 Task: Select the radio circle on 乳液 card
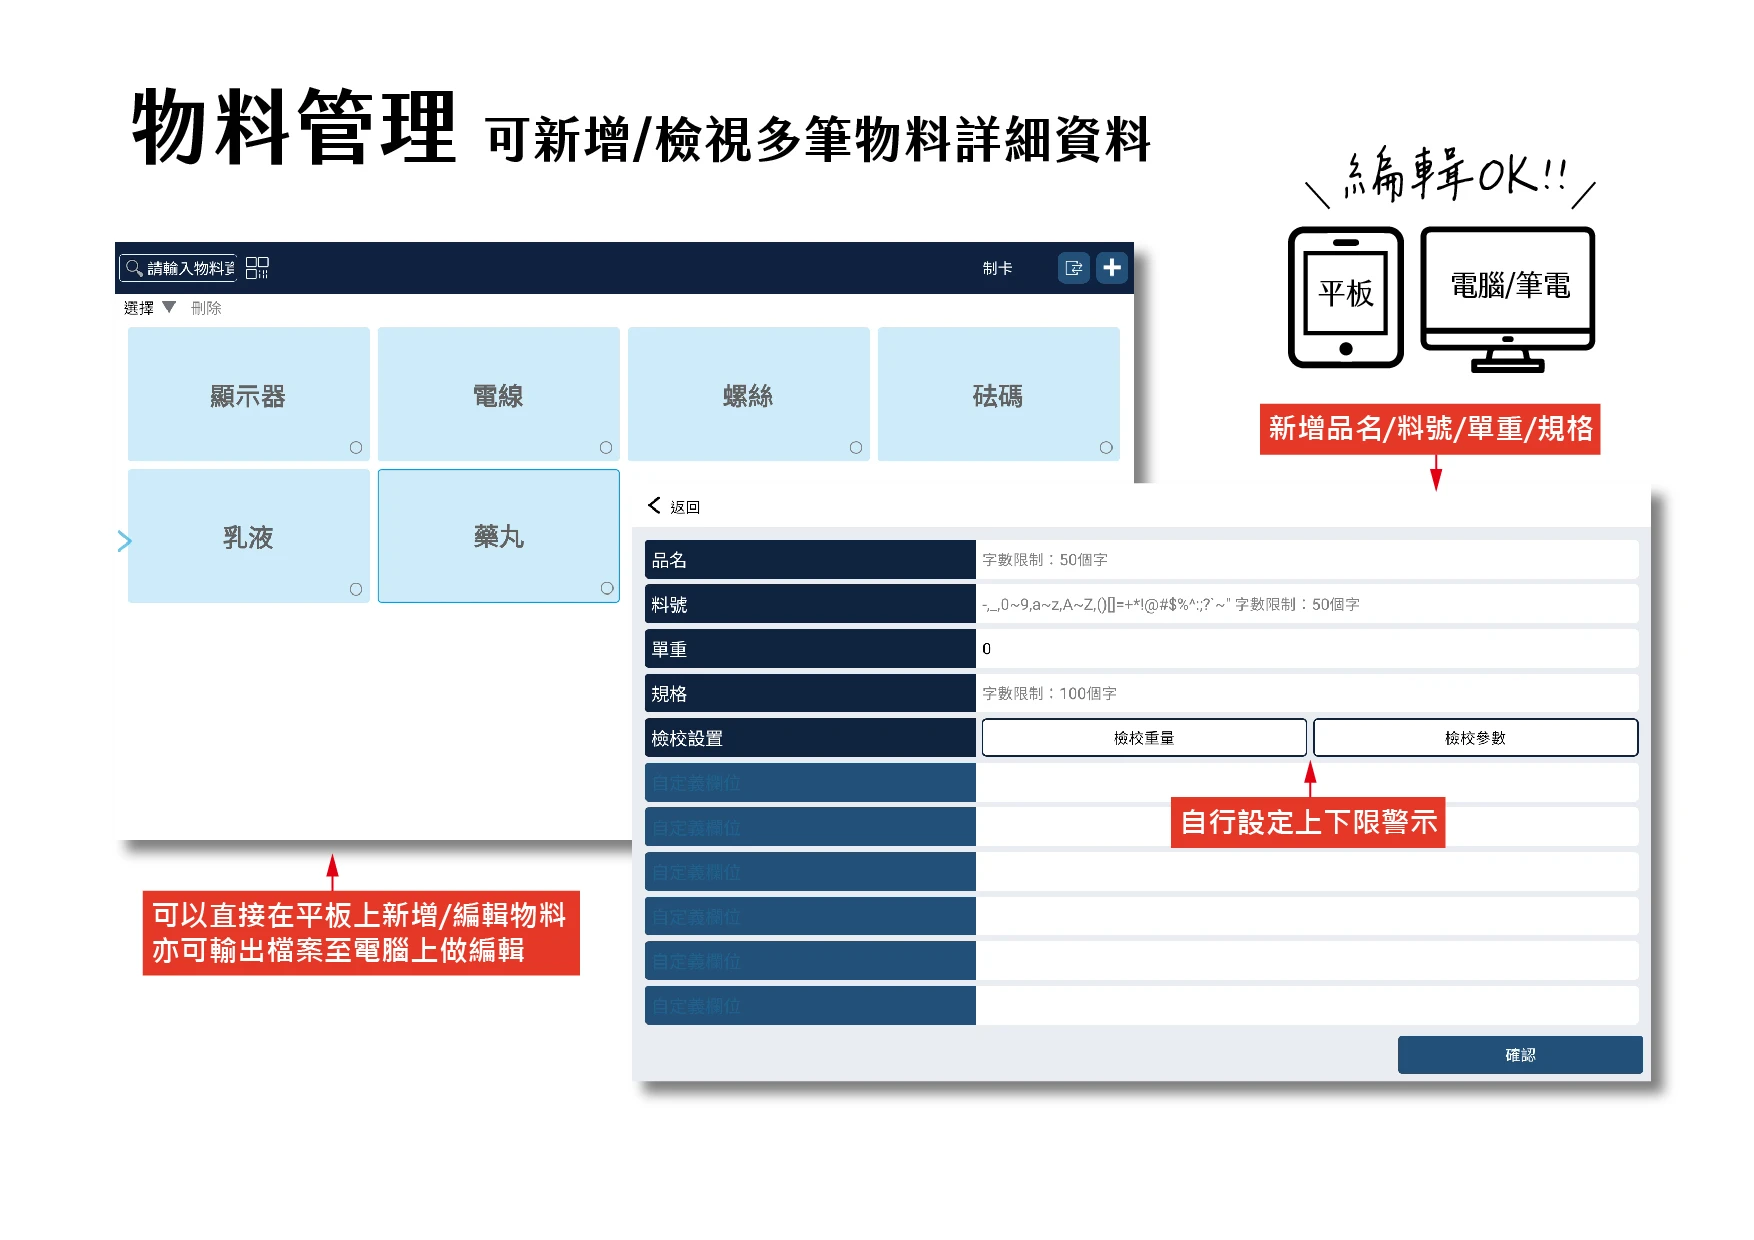(356, 590)
